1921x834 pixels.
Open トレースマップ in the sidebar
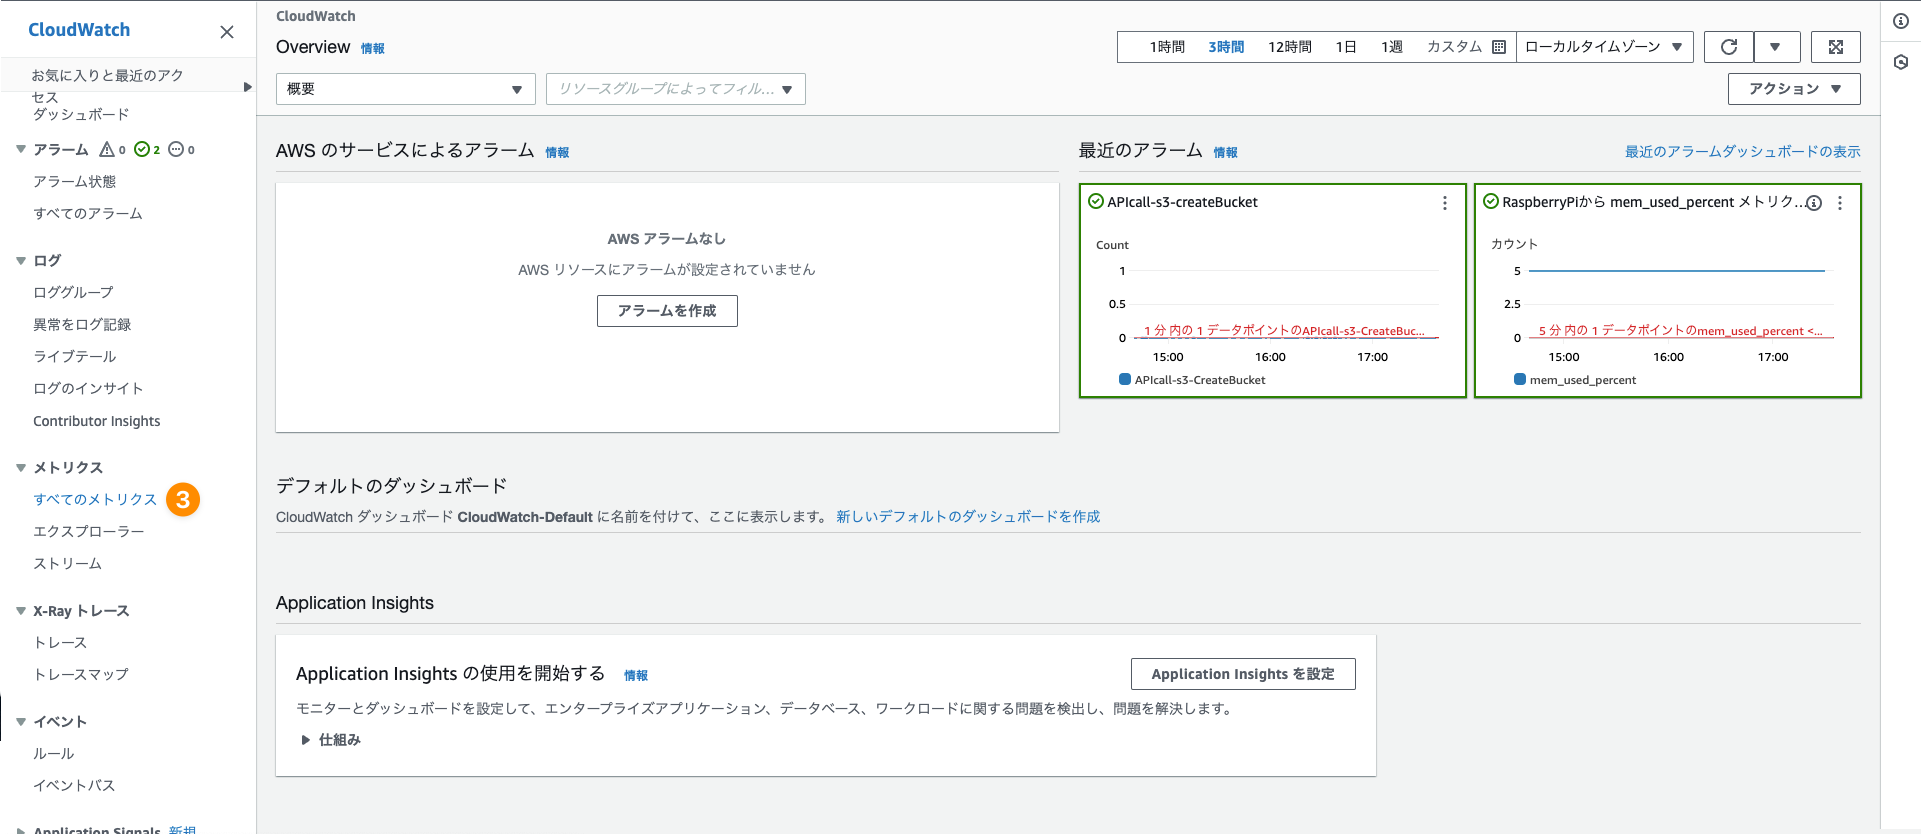point(81,674)
